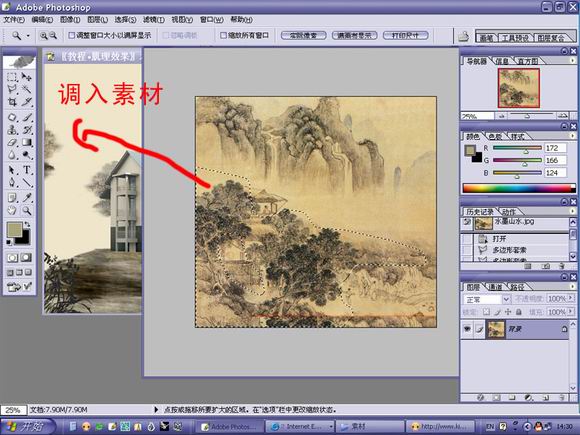Select the Blur tool
This screenshot has height=435, width=580.
(x=12, y=155)
